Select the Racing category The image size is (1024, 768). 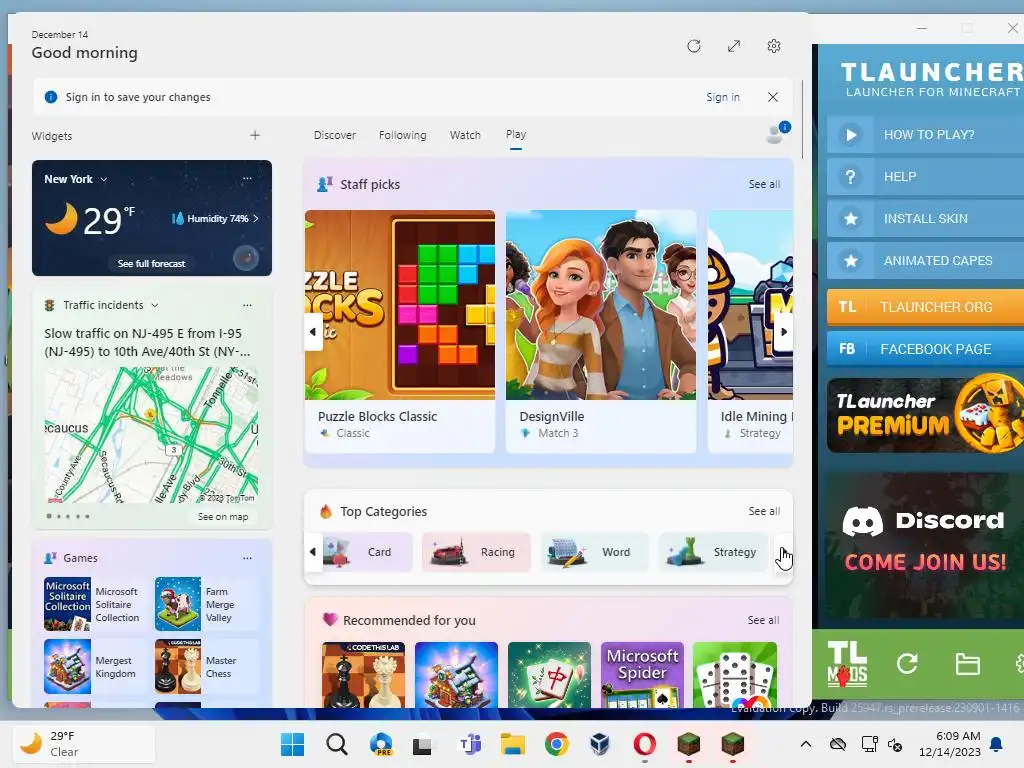point(476,552)
